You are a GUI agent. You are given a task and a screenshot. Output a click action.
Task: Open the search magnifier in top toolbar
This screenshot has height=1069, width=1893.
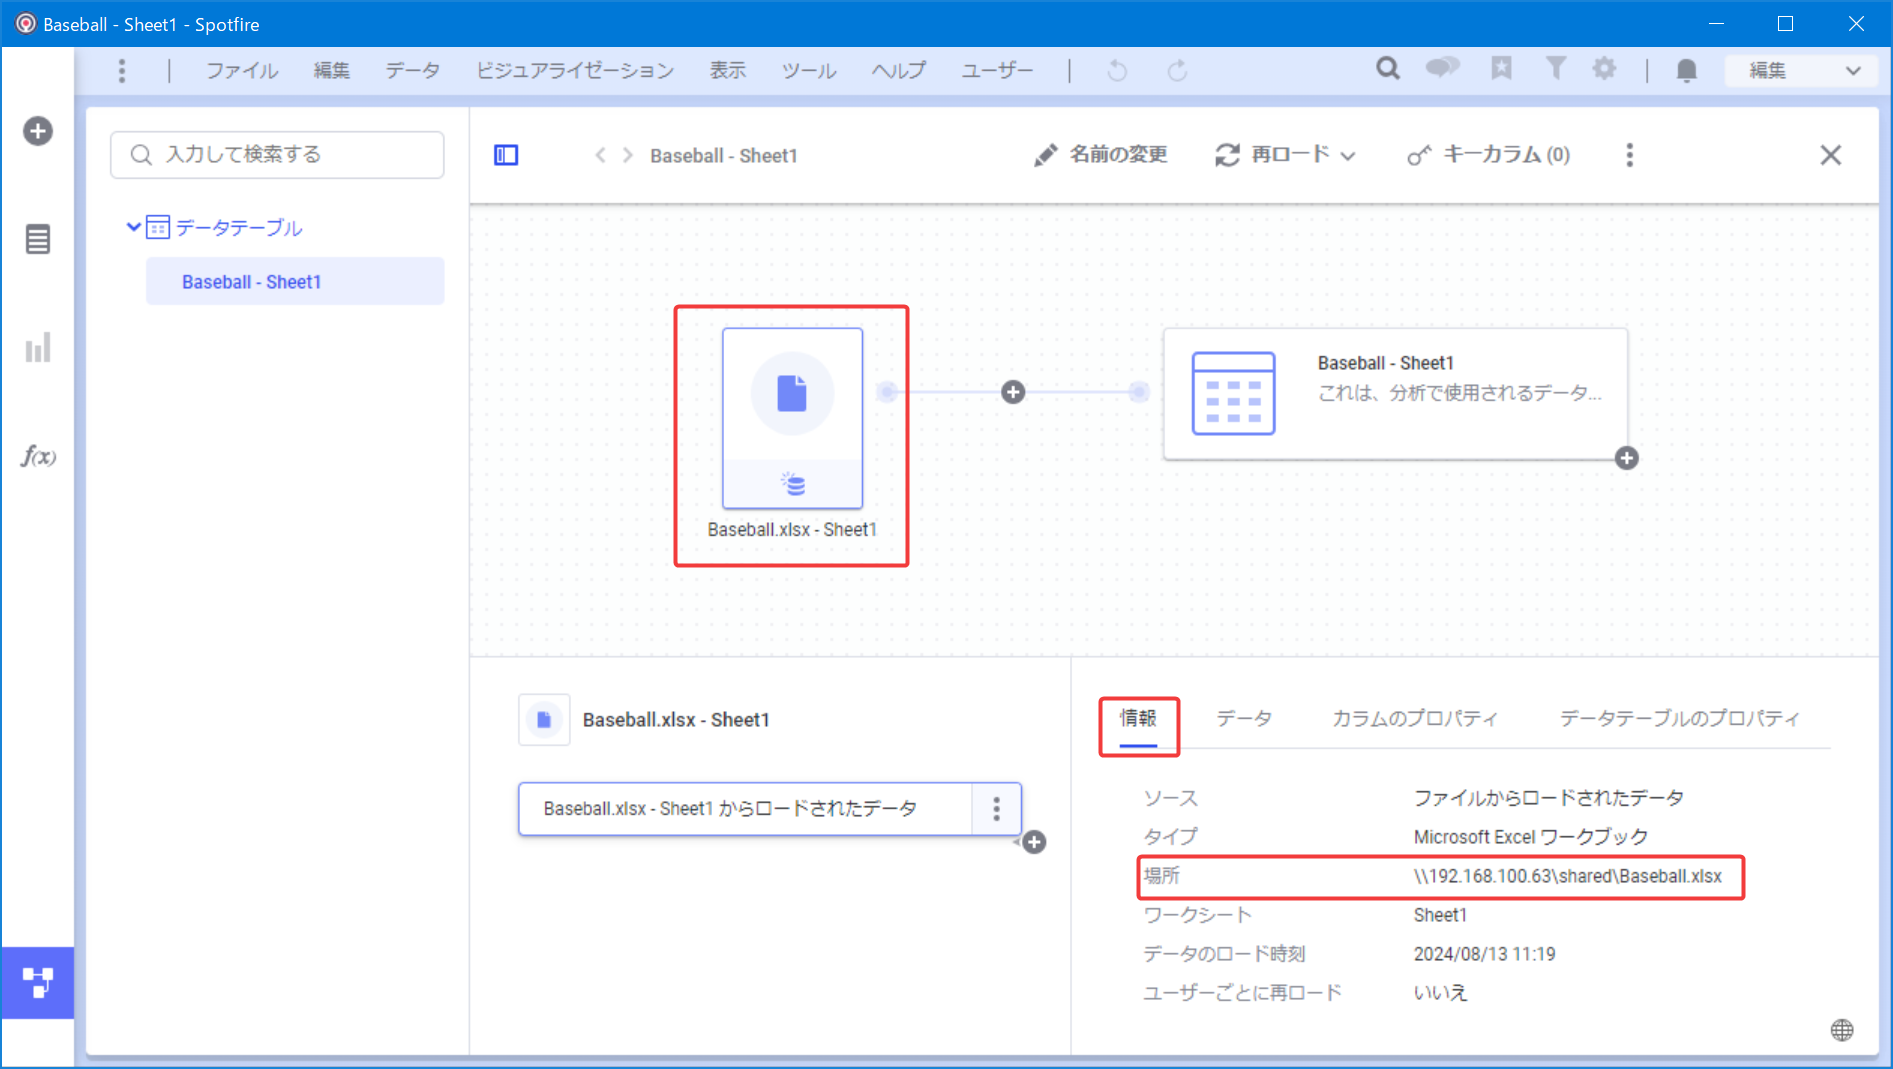(1388, 69)
